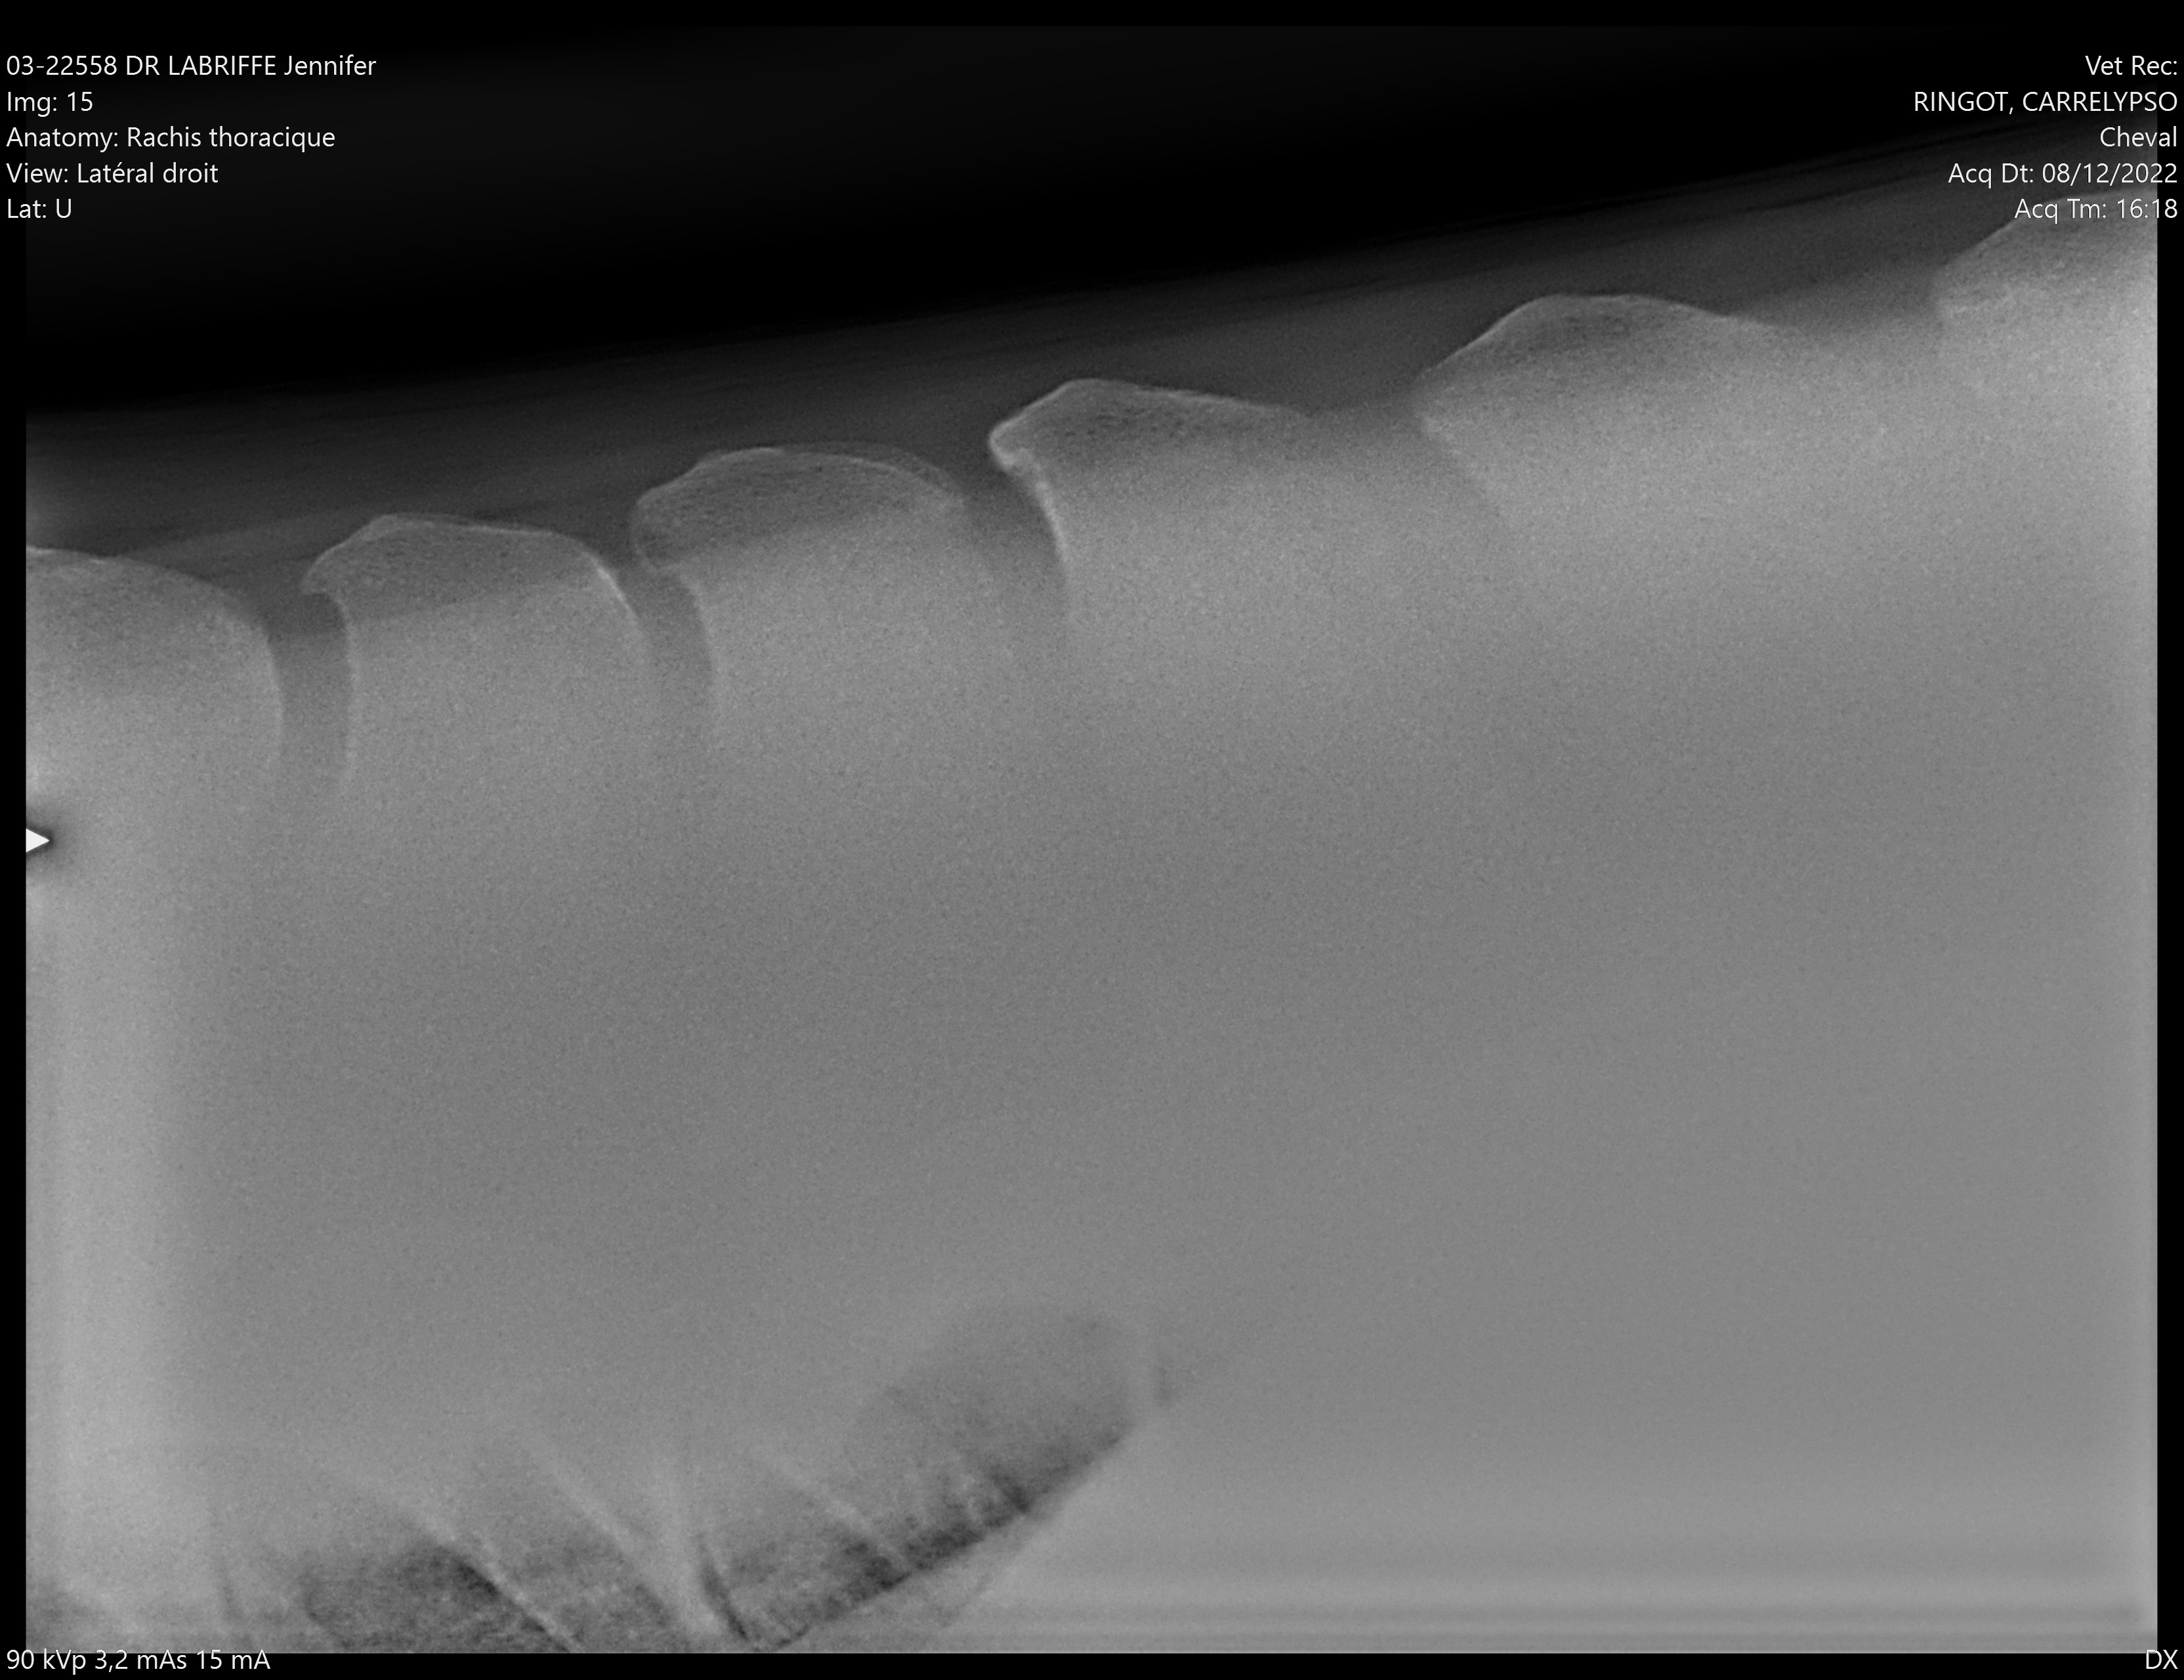Click the 'View: Latéral droit' label
This screenshot has width=2184, height=1680.
(112, 173)
